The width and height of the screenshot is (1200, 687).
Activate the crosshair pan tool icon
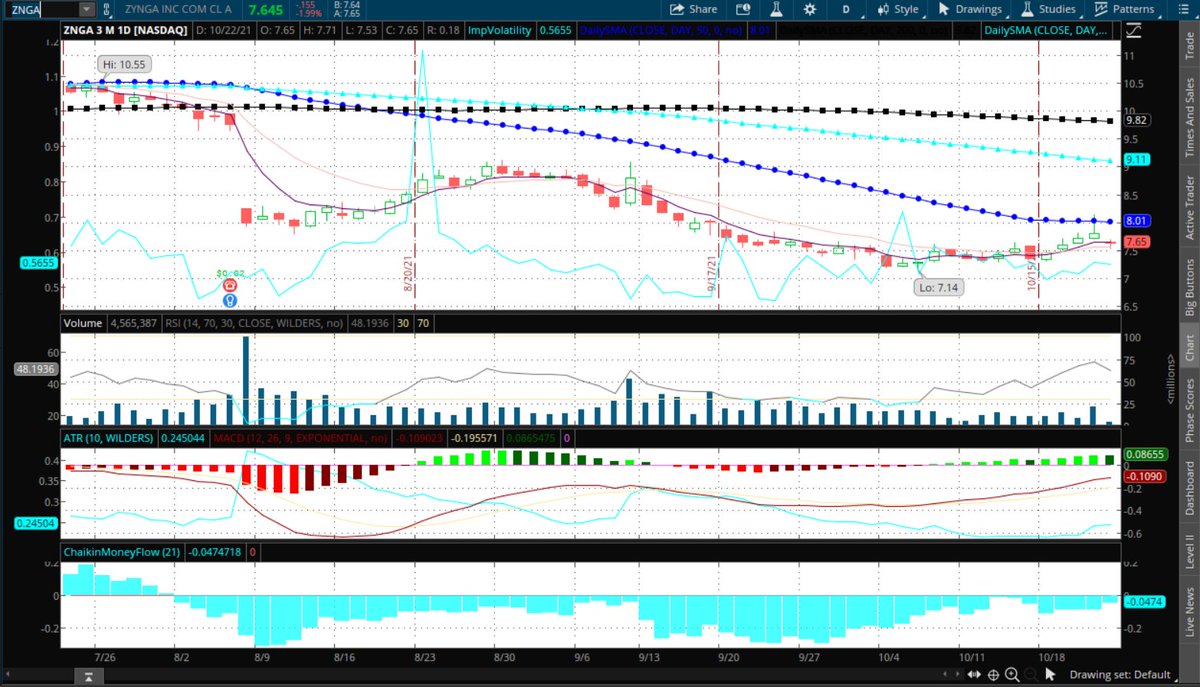pos(994,674)
